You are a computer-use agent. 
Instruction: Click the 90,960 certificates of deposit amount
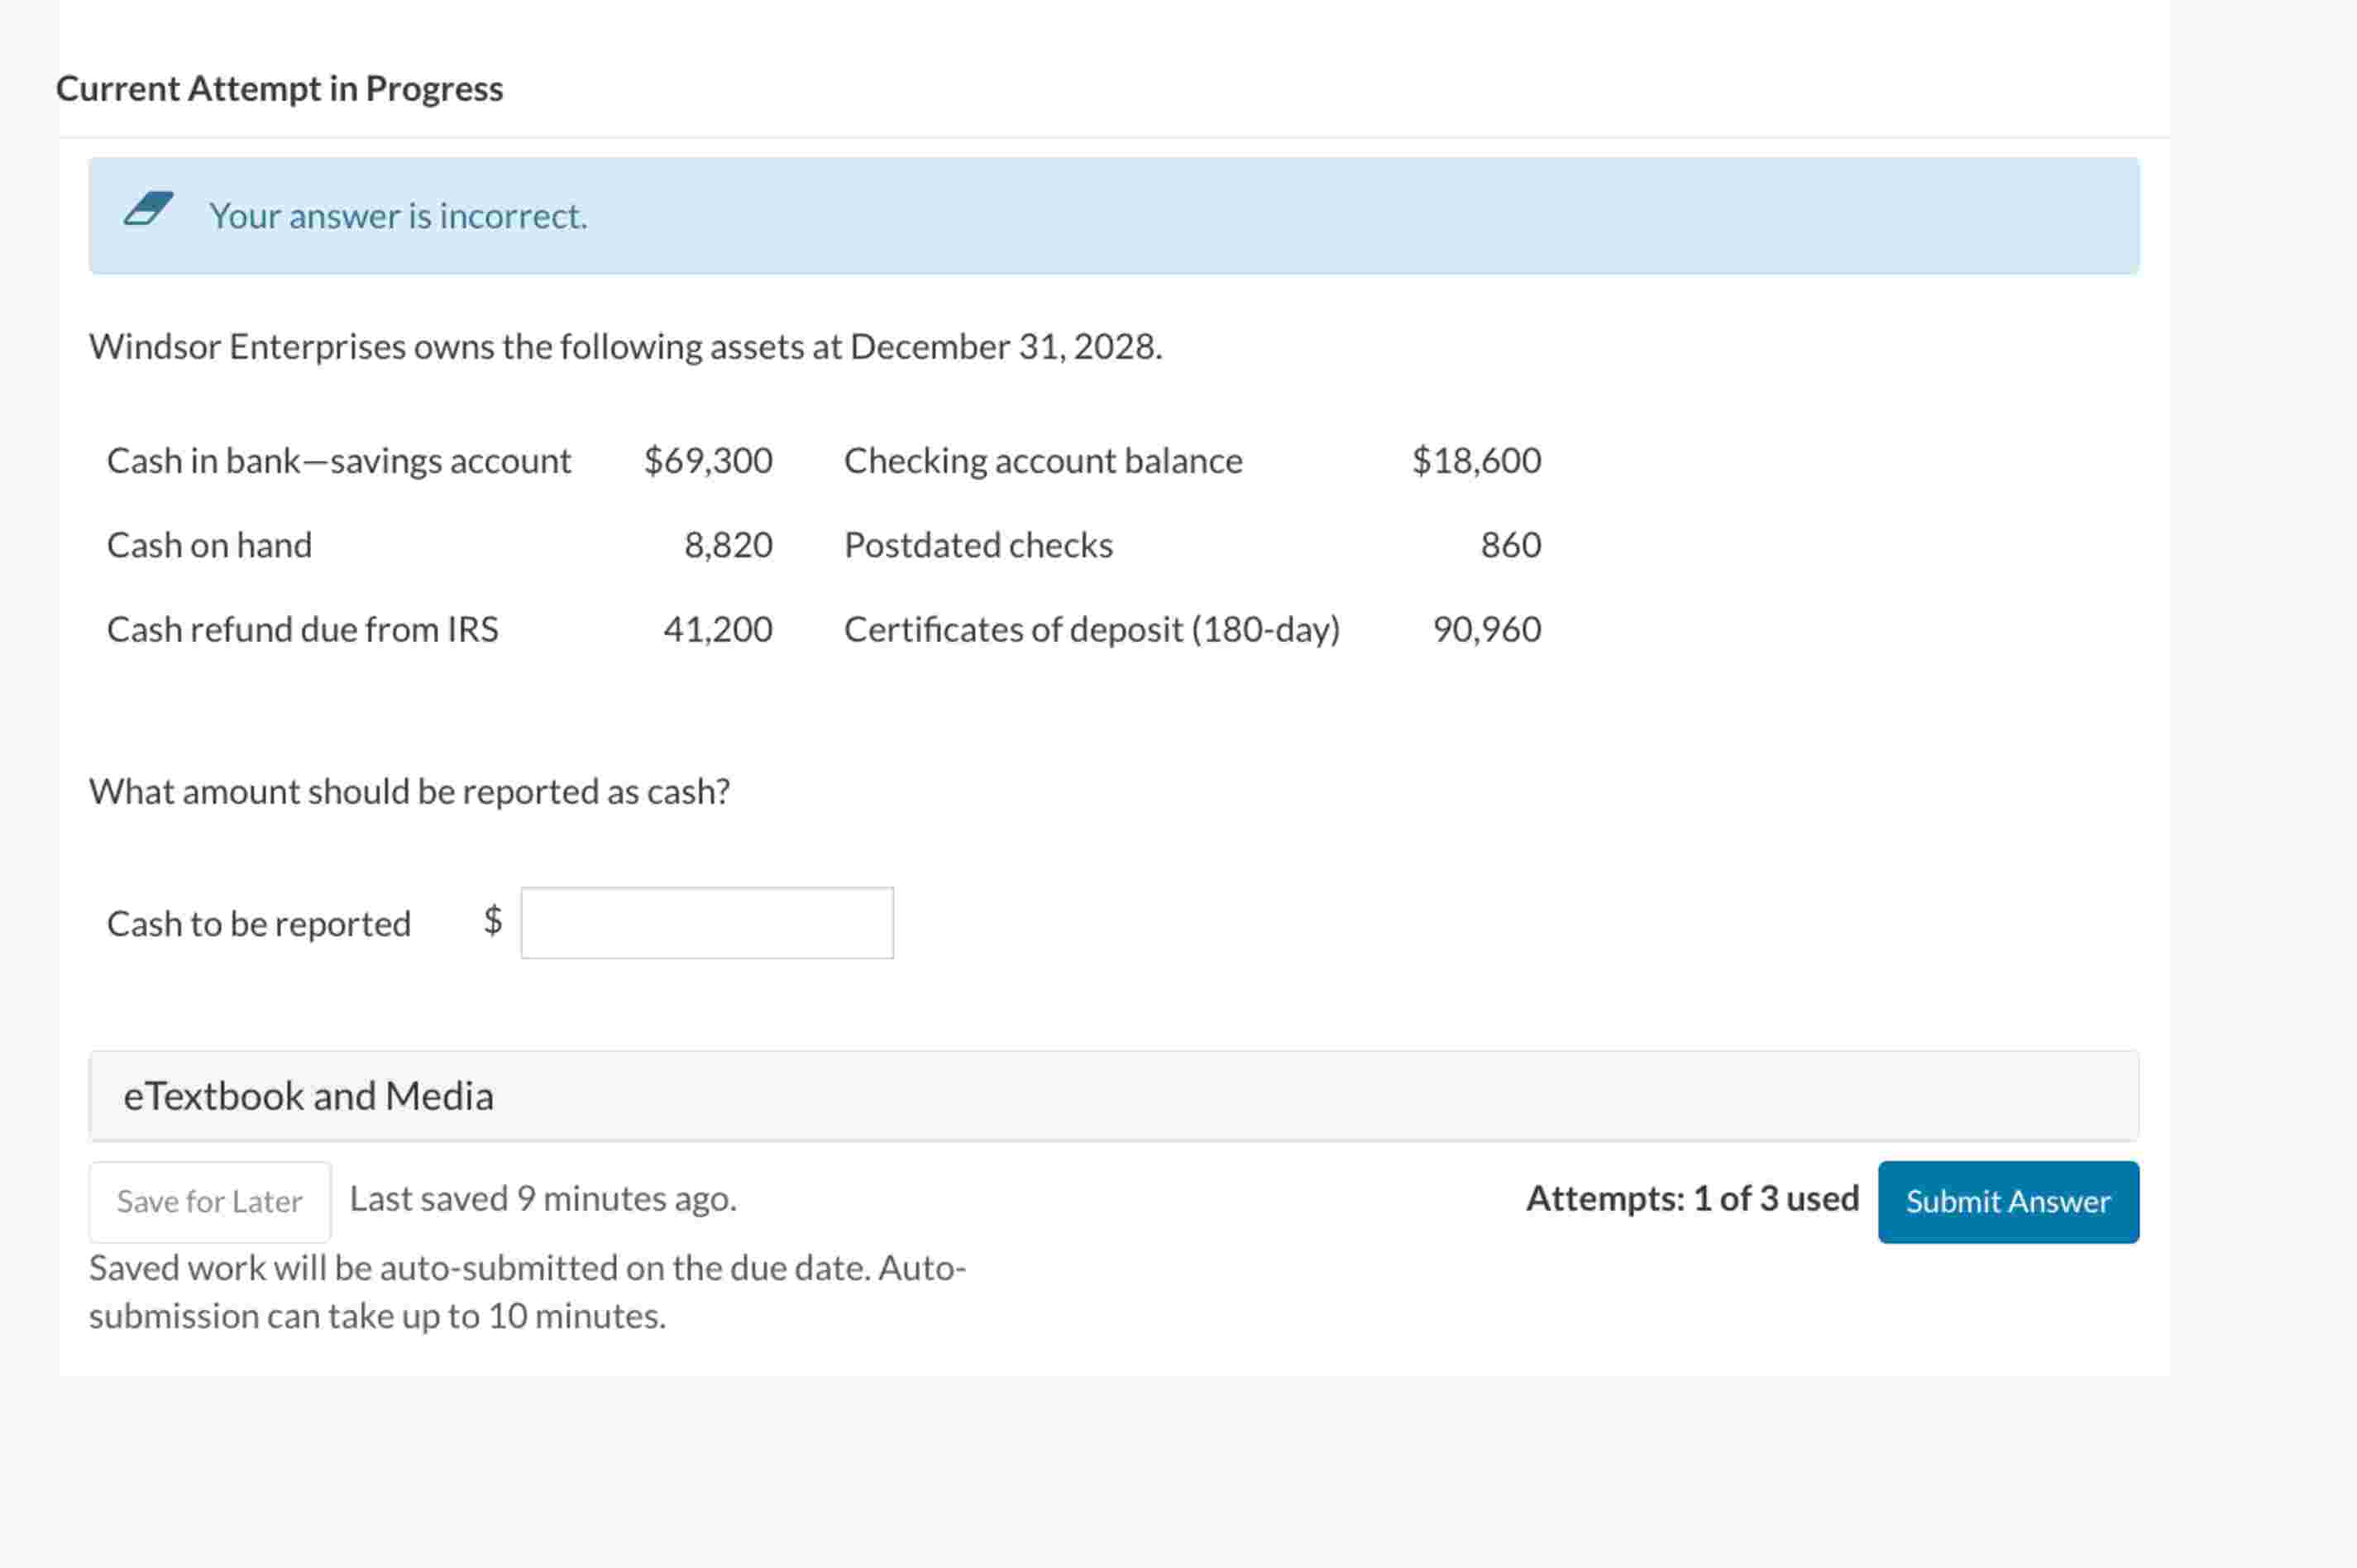pos(1486,629)
